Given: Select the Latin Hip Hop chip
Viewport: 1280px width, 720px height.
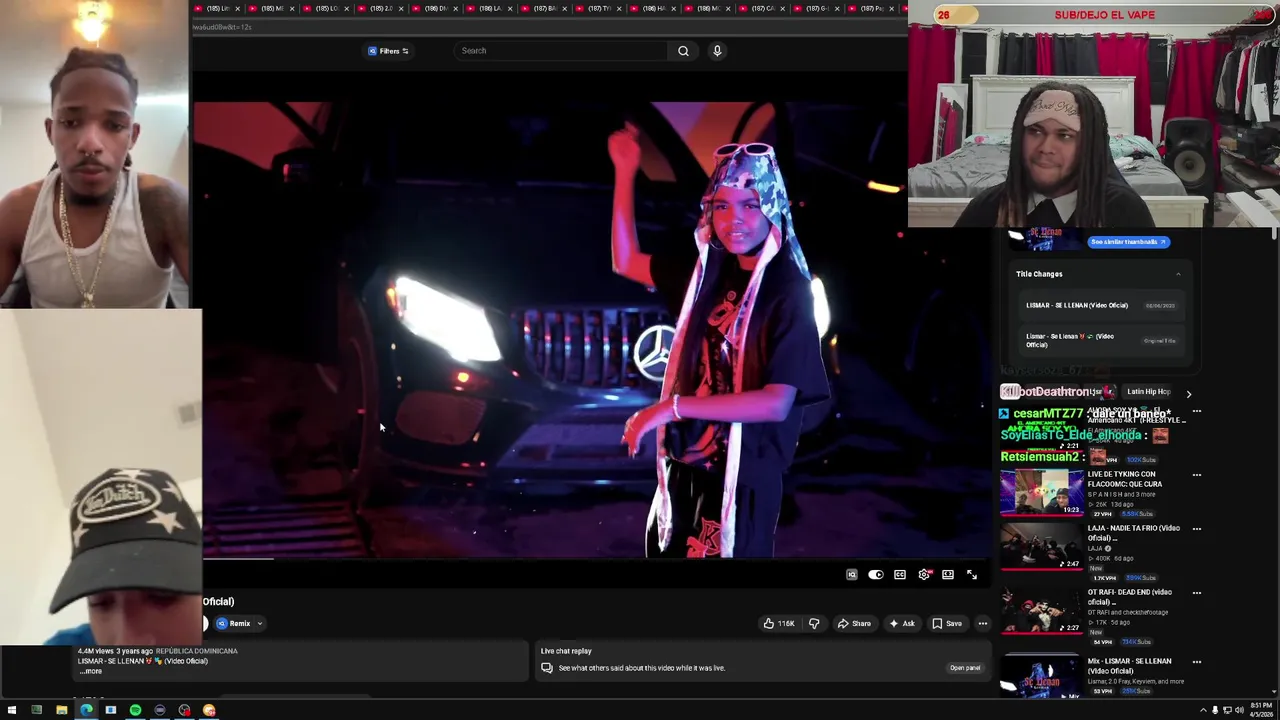Looking at the screenshot, I should [1148, 392].
